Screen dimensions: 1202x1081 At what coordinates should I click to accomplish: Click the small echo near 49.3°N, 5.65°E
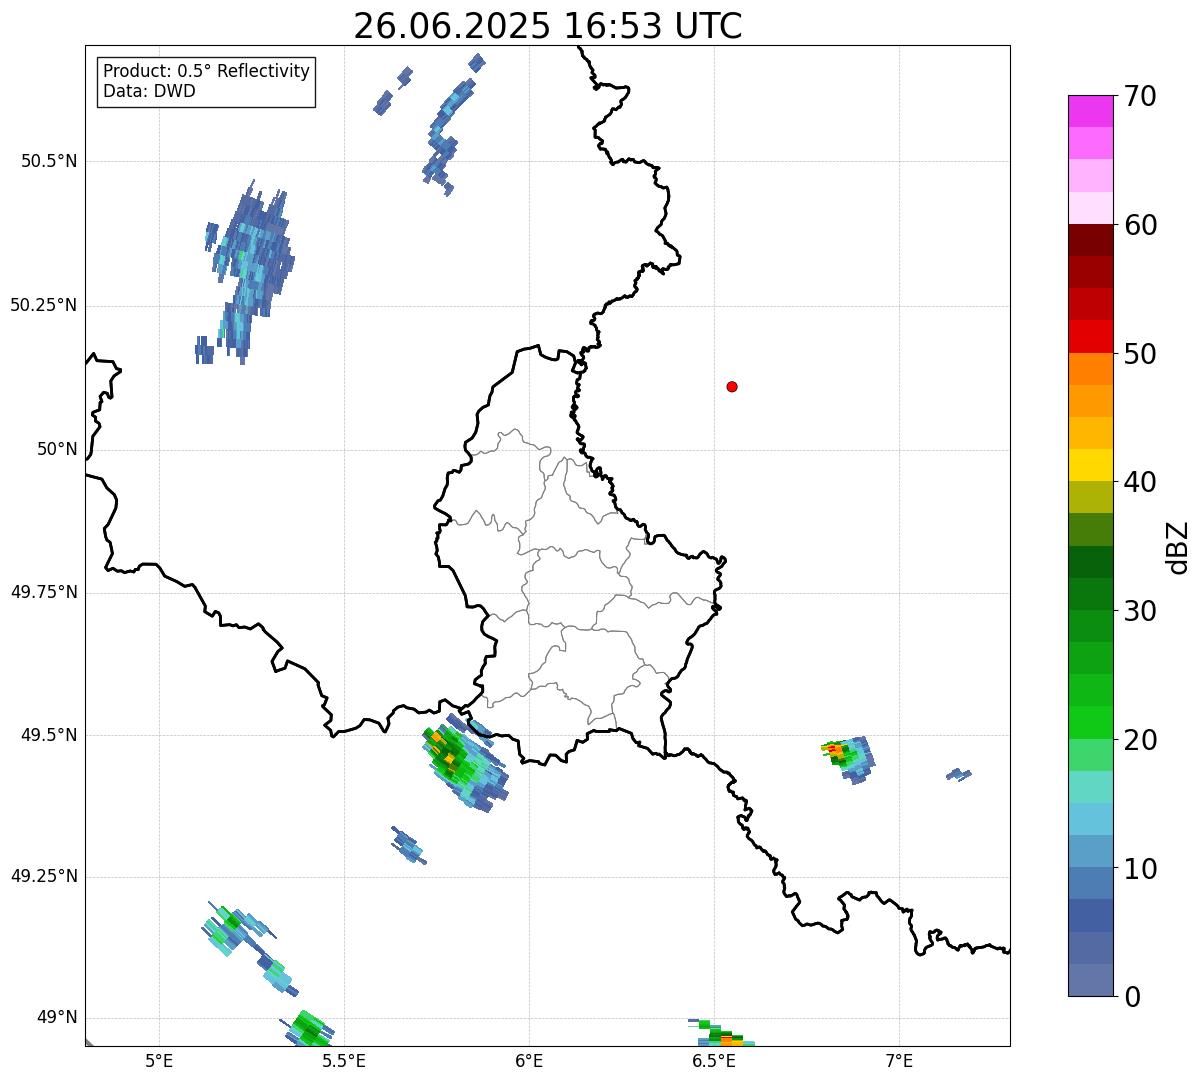pyautogui.click(x=408, y=846)
